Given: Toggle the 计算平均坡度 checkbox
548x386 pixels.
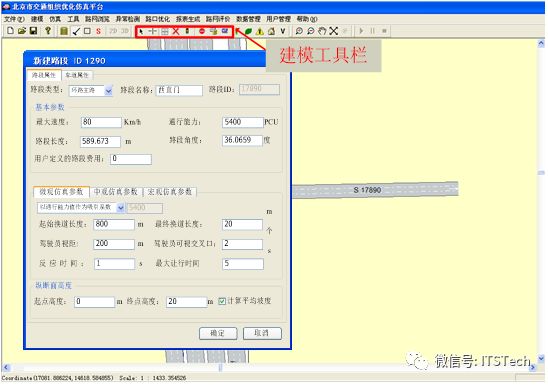Looking at the screenshot, I should (222, 301).
